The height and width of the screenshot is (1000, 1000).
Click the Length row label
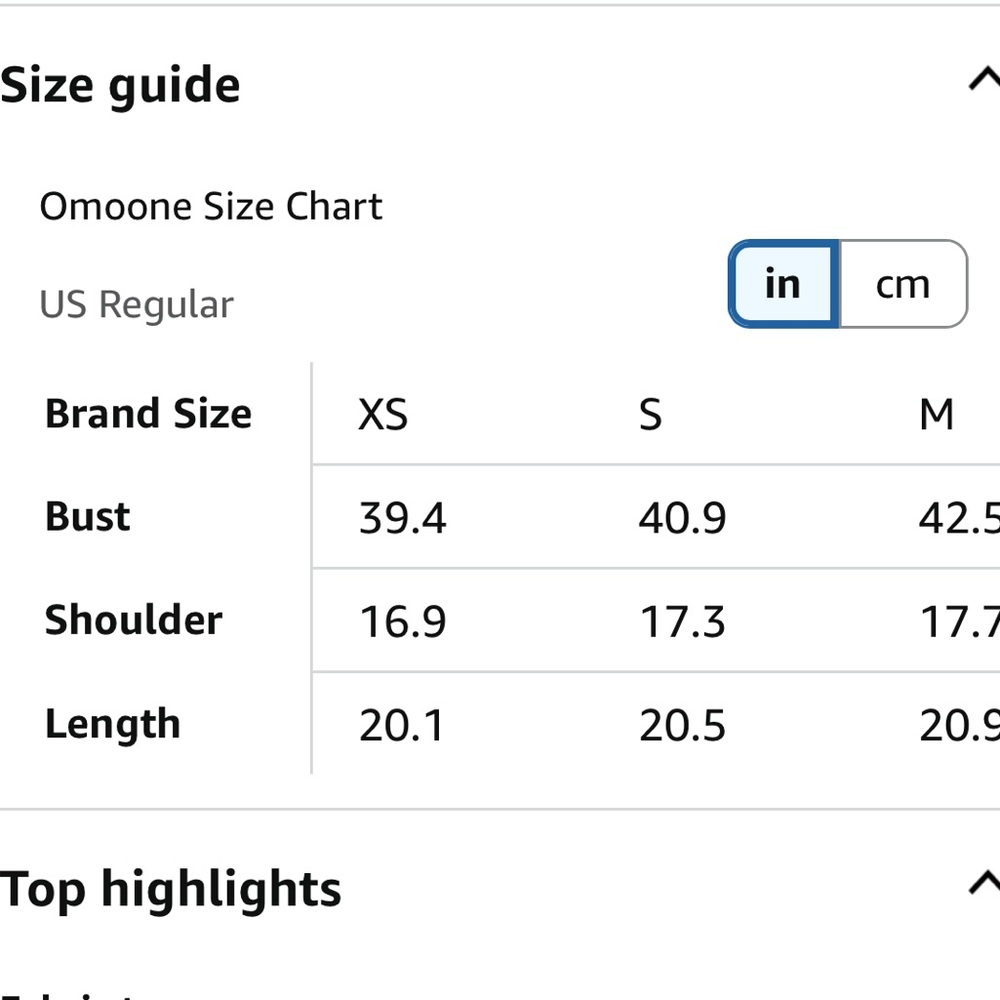click(x=112, y=724)
